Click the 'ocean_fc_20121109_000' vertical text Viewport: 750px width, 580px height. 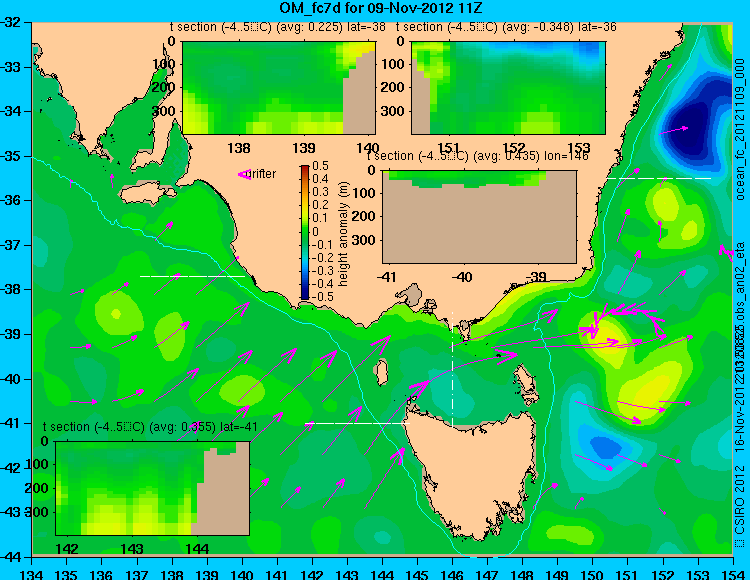click(740, 129)
